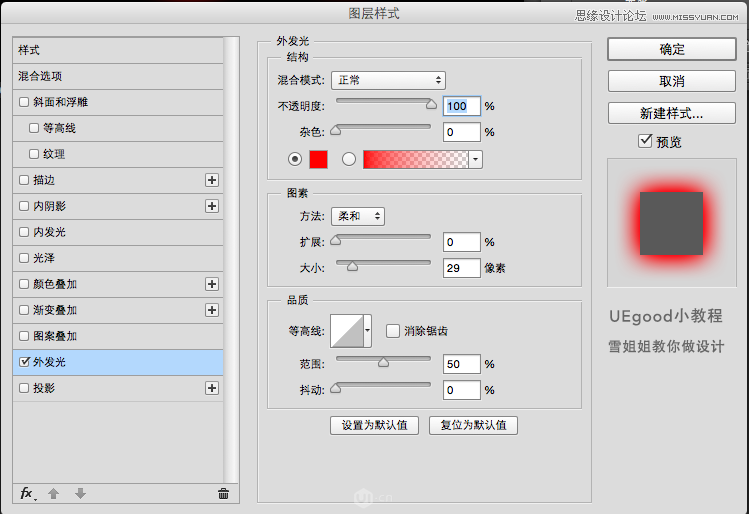Click plus icon next to 渐变叠加
Screen dimensions: 749x514
[212, 310]
